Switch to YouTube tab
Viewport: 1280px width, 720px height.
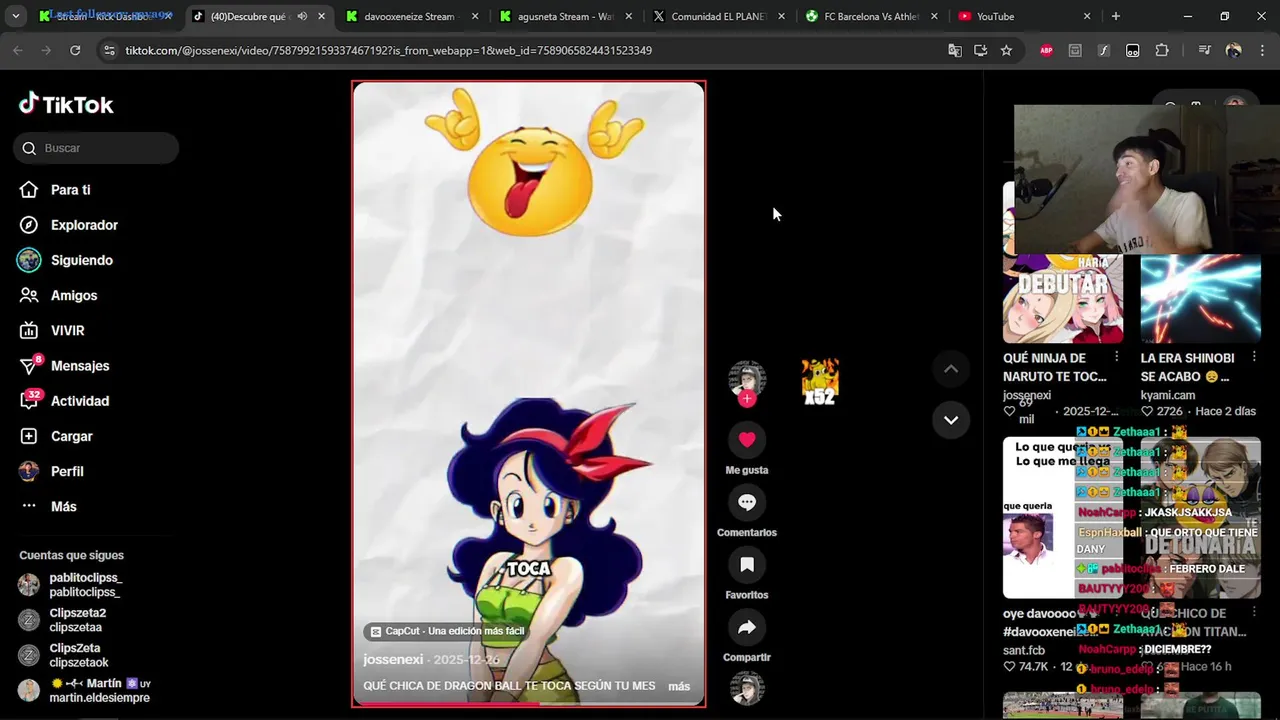click(x=1025, y=16)
